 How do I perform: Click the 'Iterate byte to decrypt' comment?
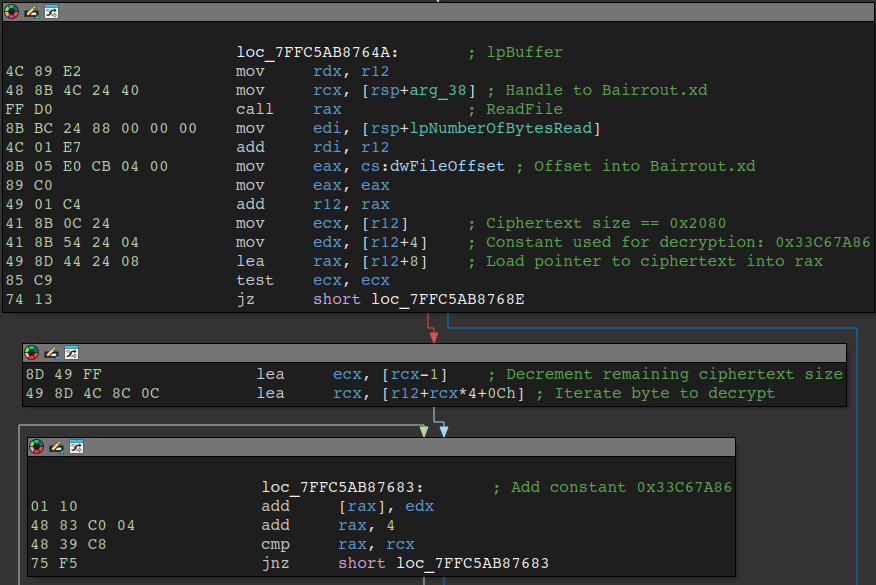pyautogui.click(x=655, y=393)
